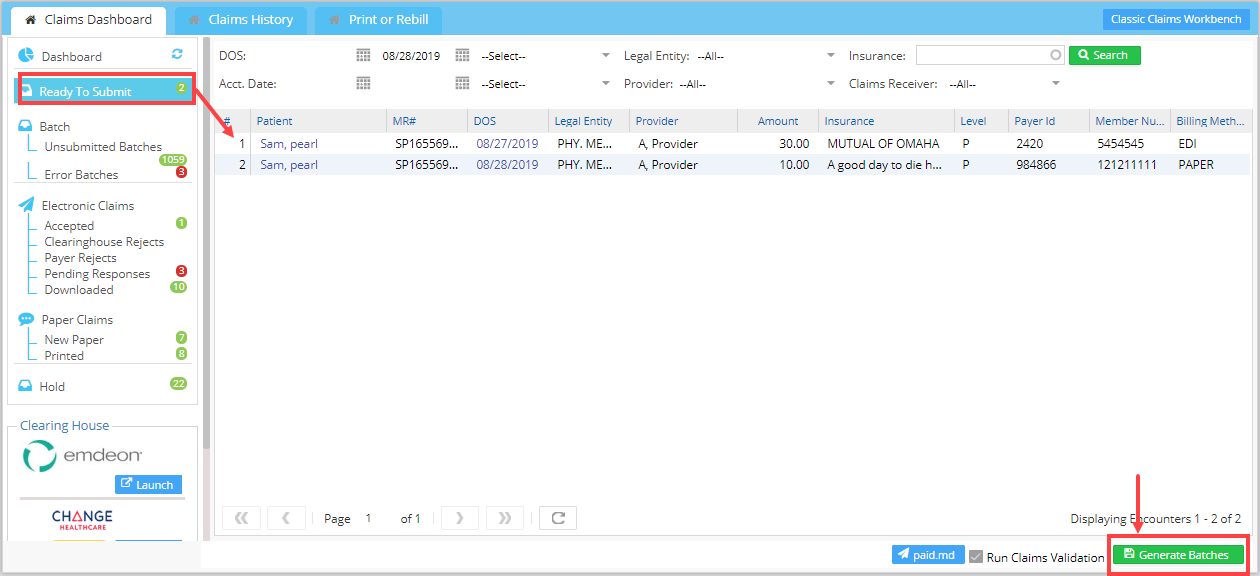This screenshot has width=1260, height=576.
Task: Open the DOS start date calendar picker
Action: [363, 56]
